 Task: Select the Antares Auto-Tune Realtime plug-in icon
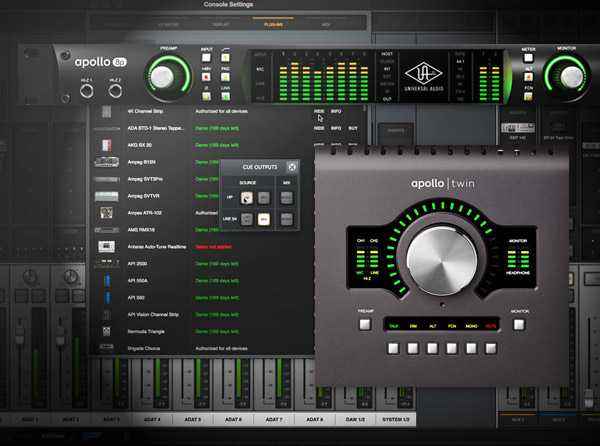(x=106, y=247)
